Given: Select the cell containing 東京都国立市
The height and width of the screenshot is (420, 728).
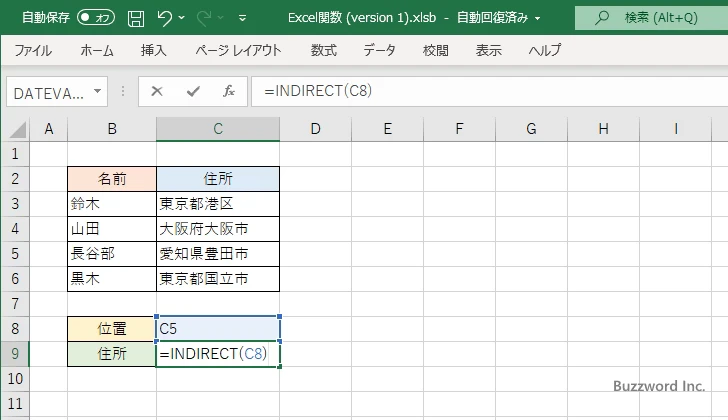Looking at the screenshot, I should click(x=218, y=279).
